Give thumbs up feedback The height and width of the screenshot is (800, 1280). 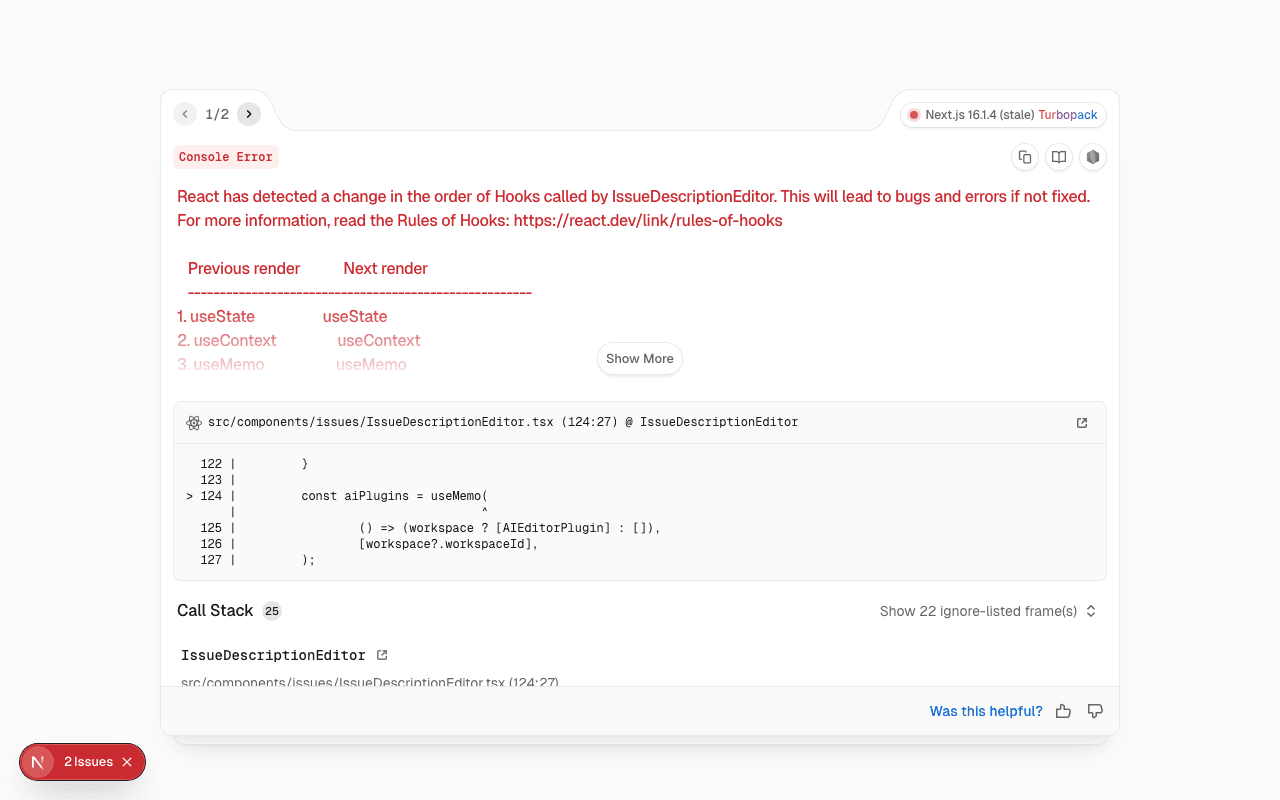click(1063, 710)
